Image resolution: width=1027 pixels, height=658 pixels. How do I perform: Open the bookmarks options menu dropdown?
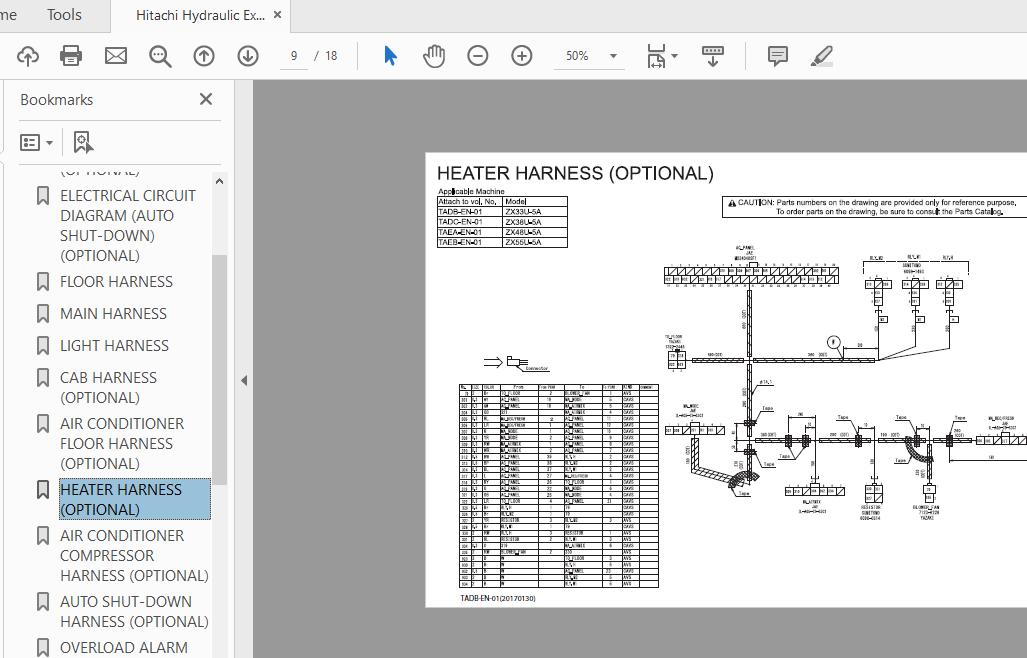[x=37, y=142]
